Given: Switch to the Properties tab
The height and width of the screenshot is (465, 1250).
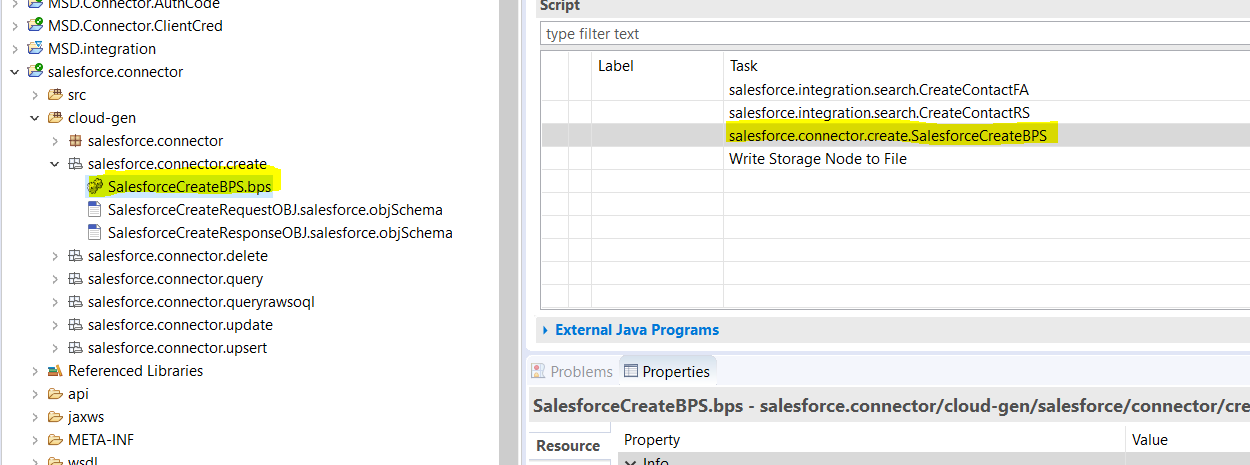Looking at the screenshot, I should (x=667, y=371).
